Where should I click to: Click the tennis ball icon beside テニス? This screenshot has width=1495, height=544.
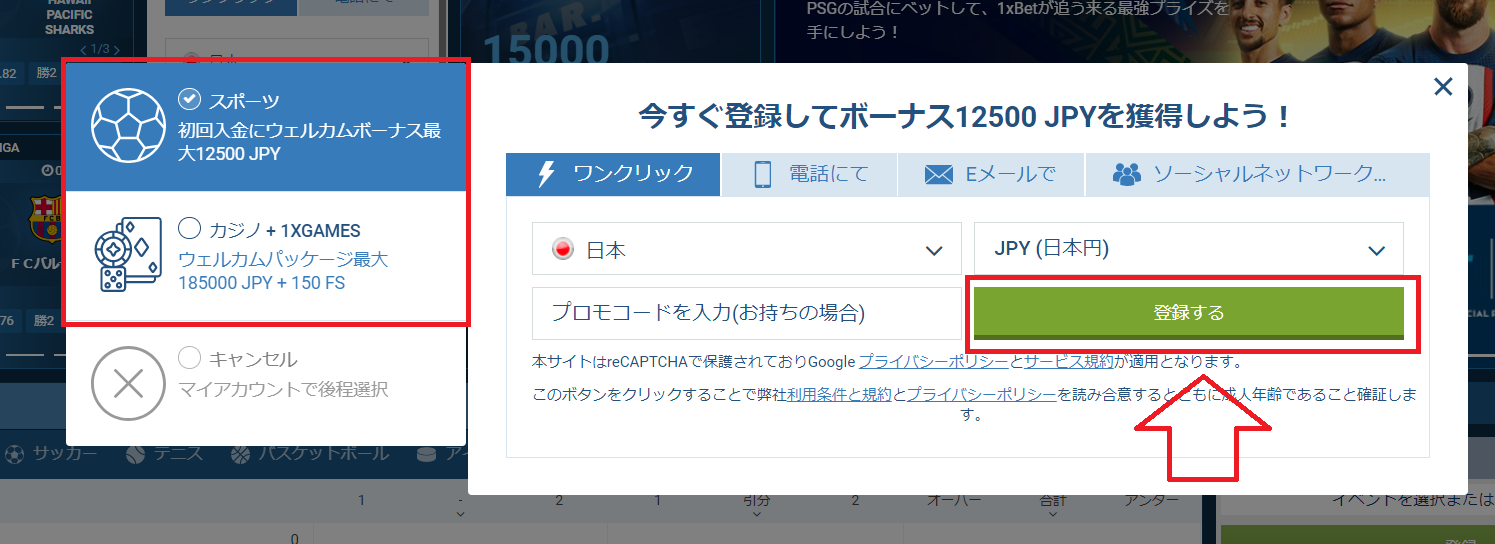[135, 454]
